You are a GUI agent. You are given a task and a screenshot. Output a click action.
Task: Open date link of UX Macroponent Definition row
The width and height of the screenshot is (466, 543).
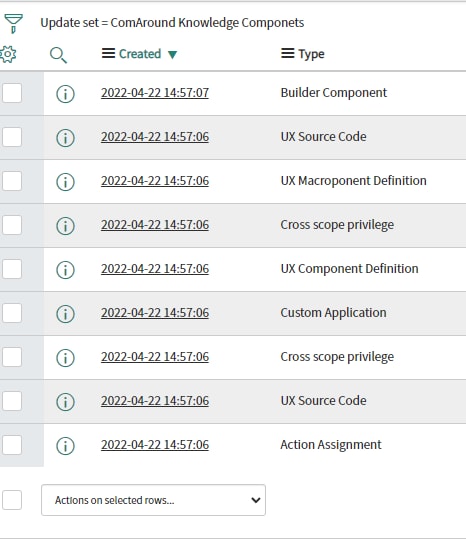click(x=155, y=181)
